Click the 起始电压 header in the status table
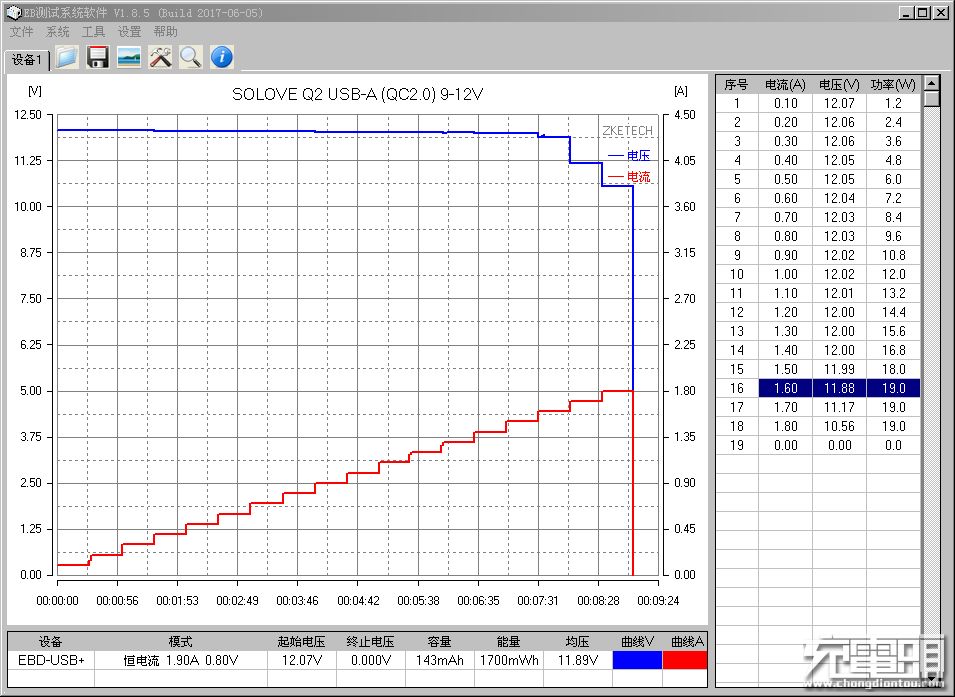 (301, 642)
